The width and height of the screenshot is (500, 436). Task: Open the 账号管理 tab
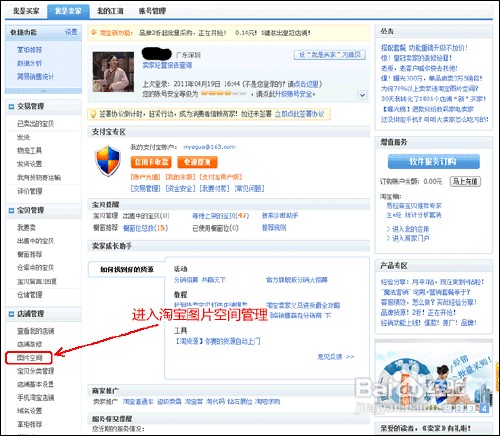pyautogui.click(x=152, y=11)
